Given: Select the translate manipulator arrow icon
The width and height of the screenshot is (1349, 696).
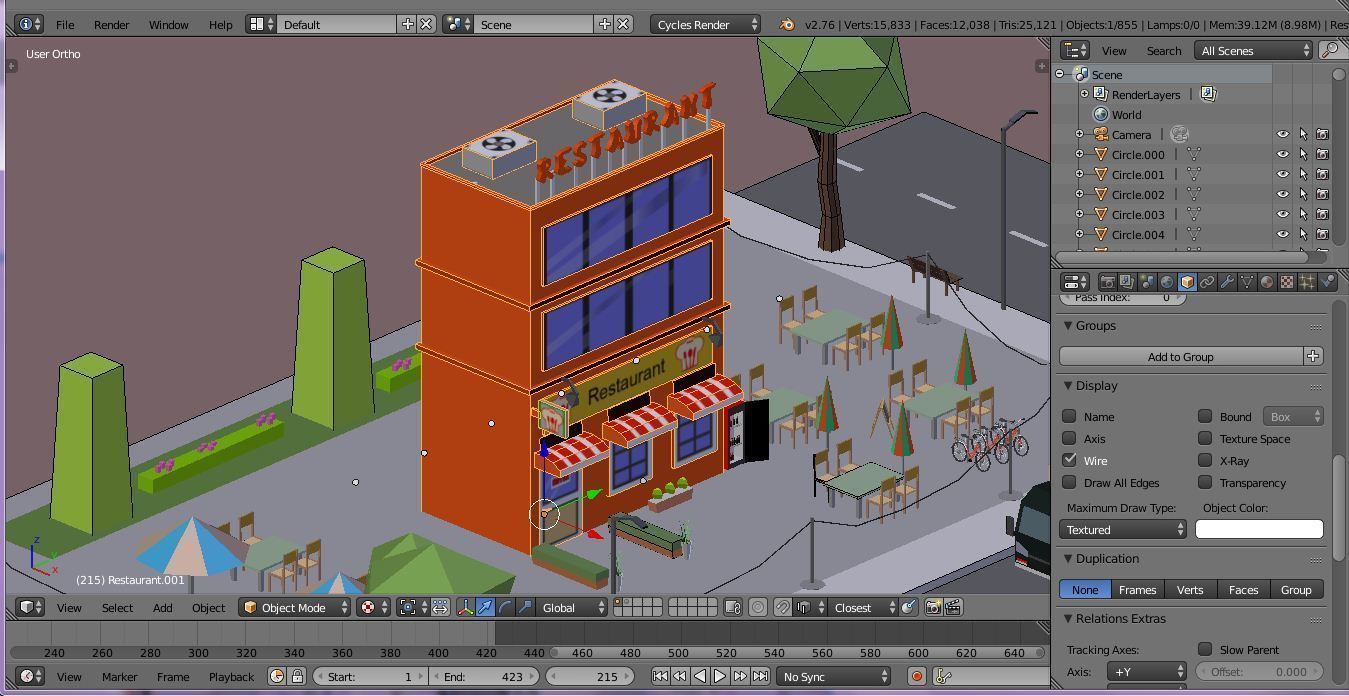Looking at the screenshot, I should [x=485, y=607].
